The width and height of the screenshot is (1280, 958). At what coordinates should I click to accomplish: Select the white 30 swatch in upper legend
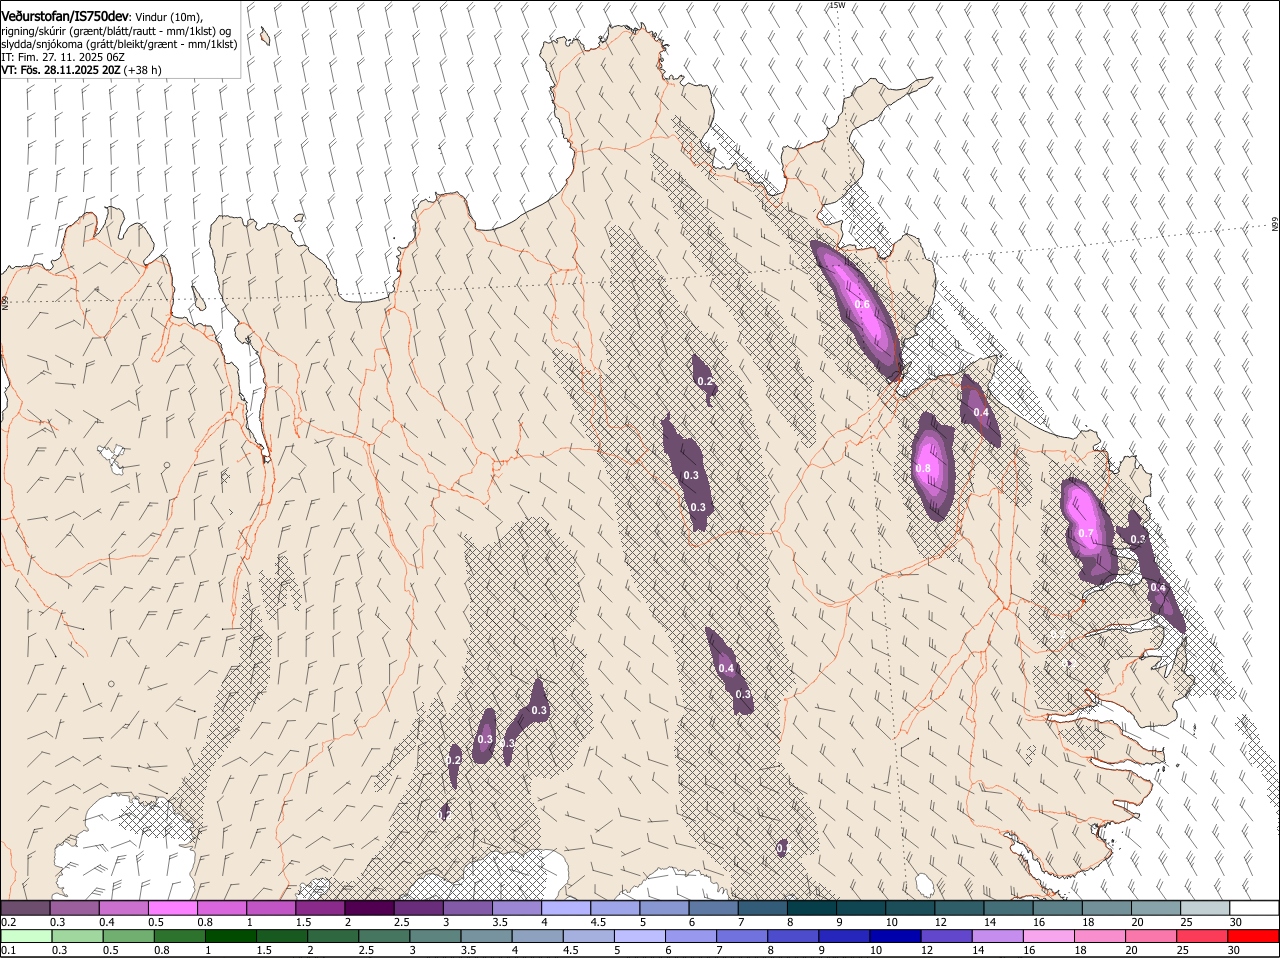pos(1254,908)
